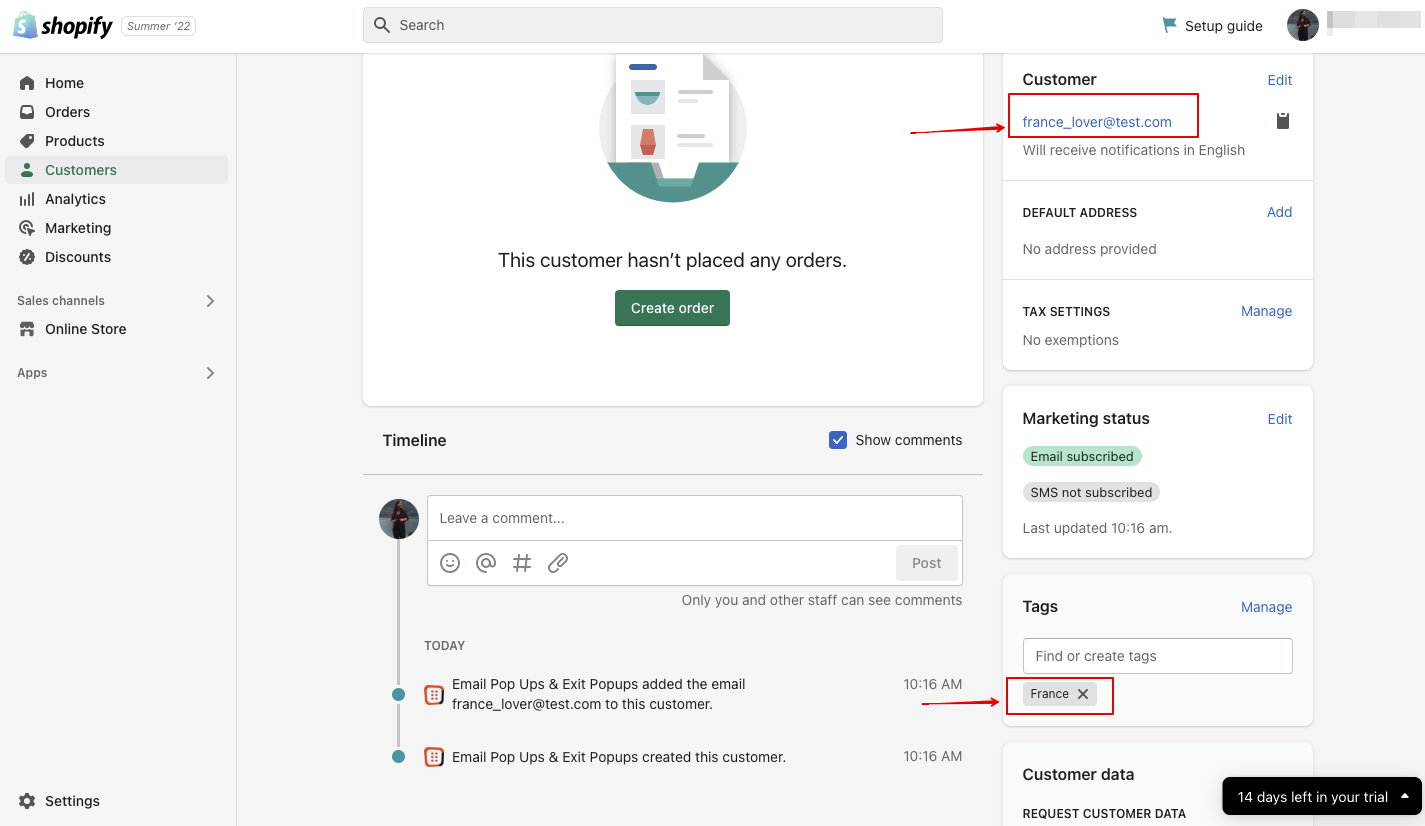This screenshot has height=826, width=1425.
Task: Click the SMS not subscribed badge
Action: [1091, 492]
